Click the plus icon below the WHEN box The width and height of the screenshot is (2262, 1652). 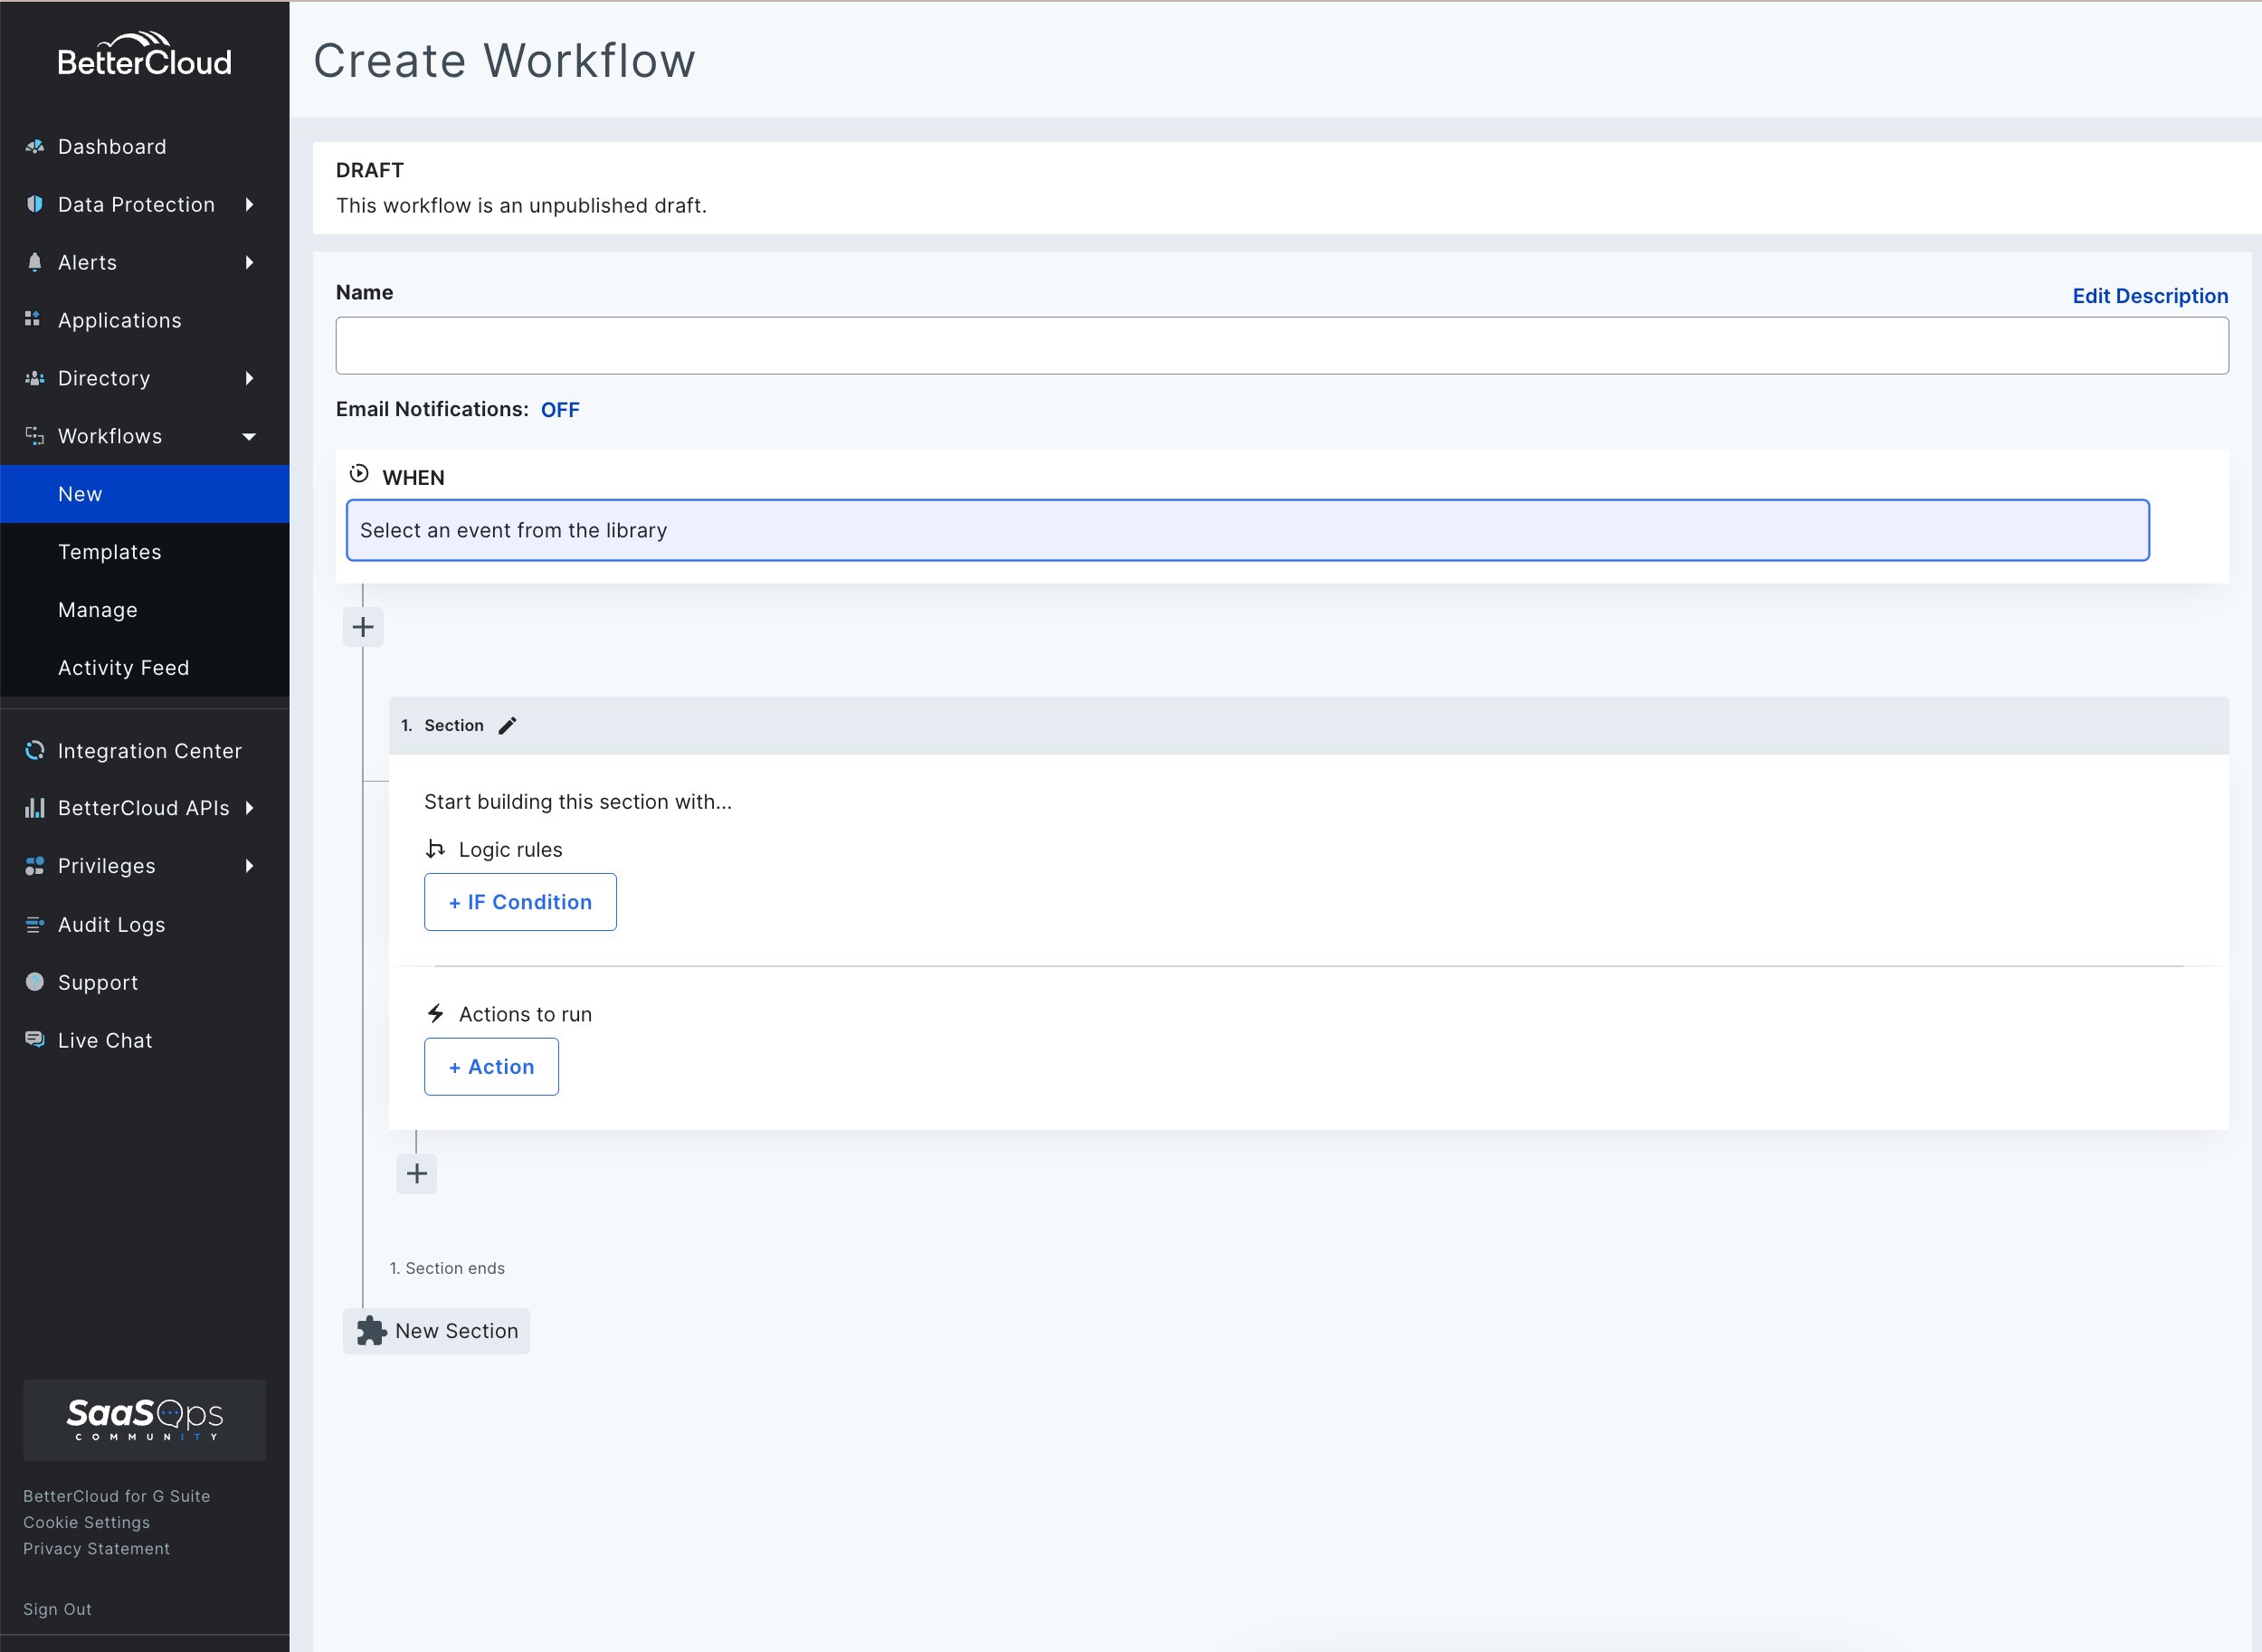[363, 627]
